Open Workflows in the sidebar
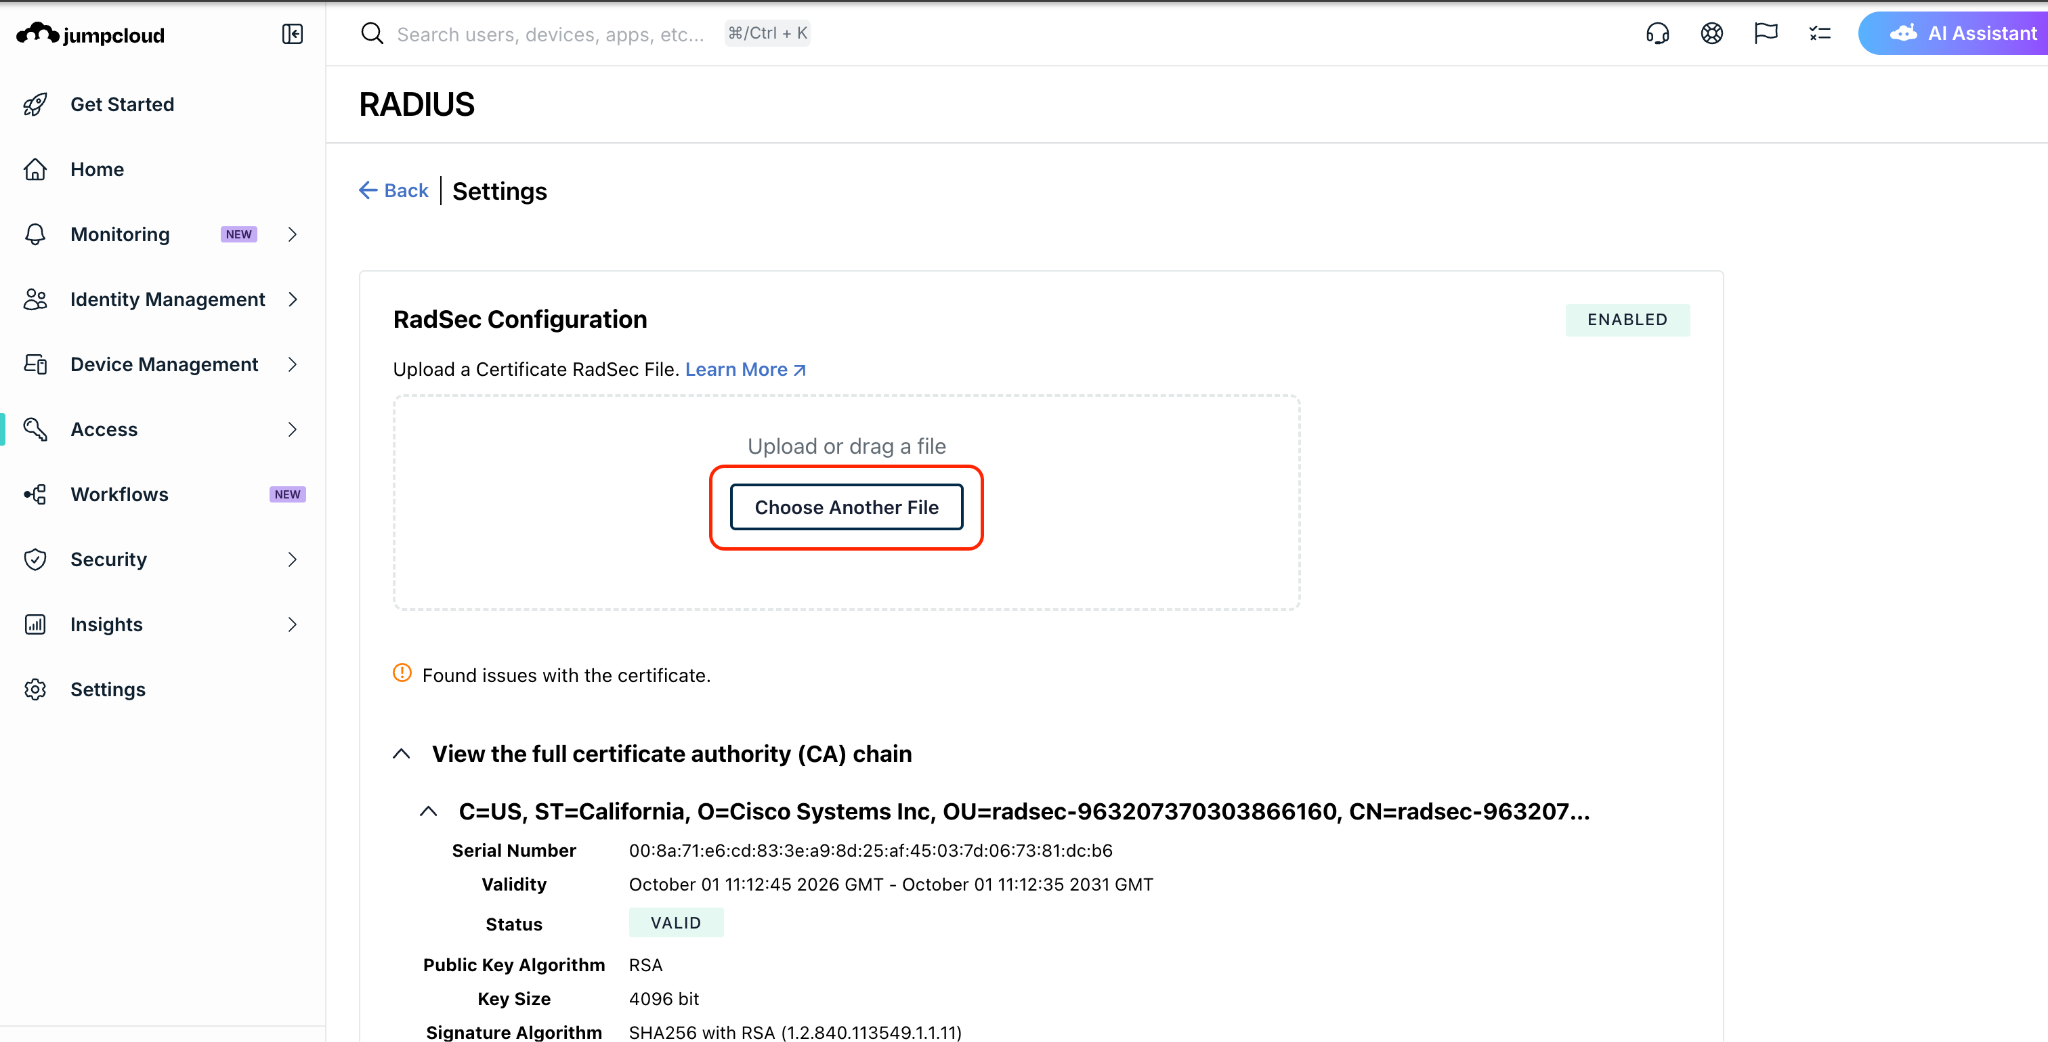2048x1042 pixels. tap(119, 494)
